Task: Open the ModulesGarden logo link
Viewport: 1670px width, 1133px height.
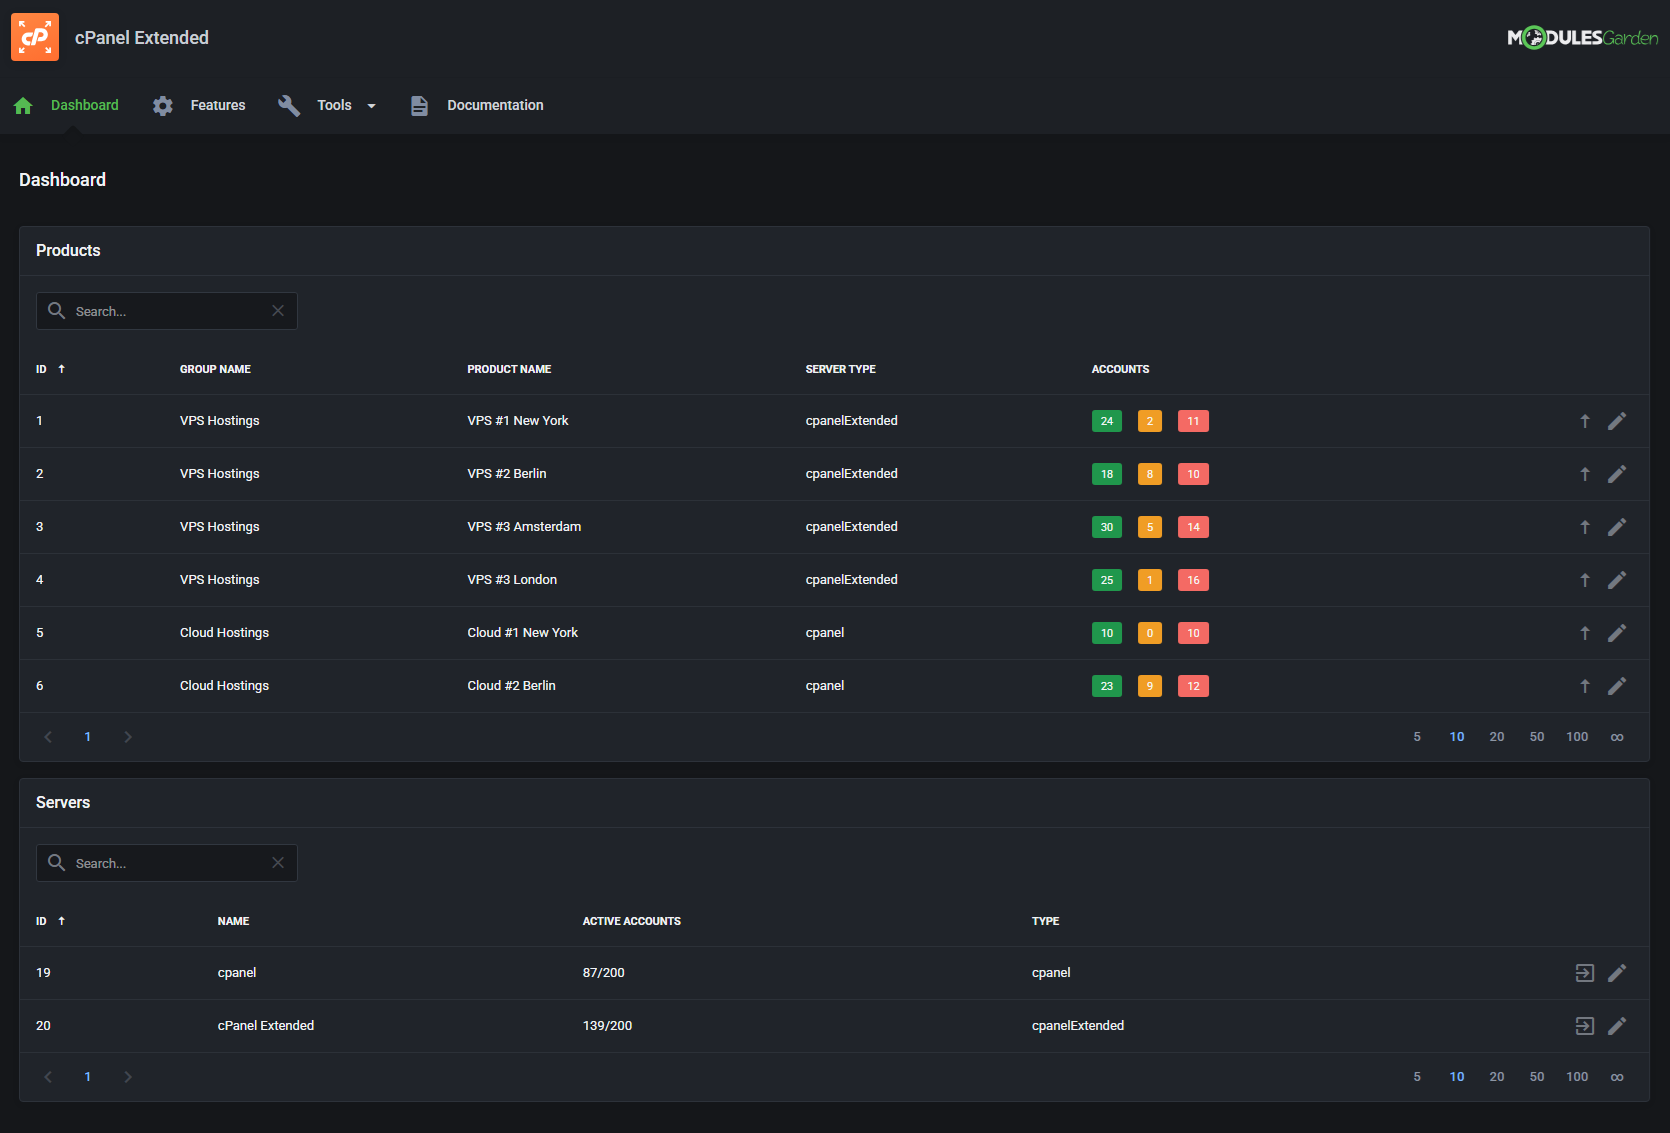Action: click(1582, 38)
